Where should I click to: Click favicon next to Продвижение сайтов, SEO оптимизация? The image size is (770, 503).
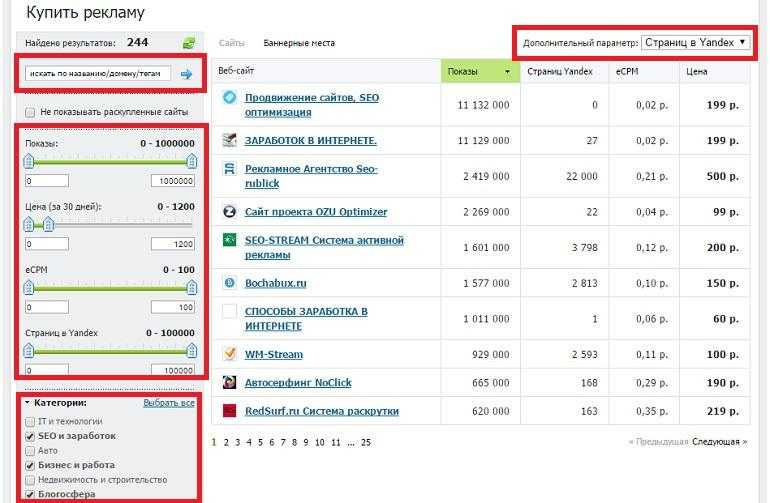pyautogui.click(x=229, y=98)
